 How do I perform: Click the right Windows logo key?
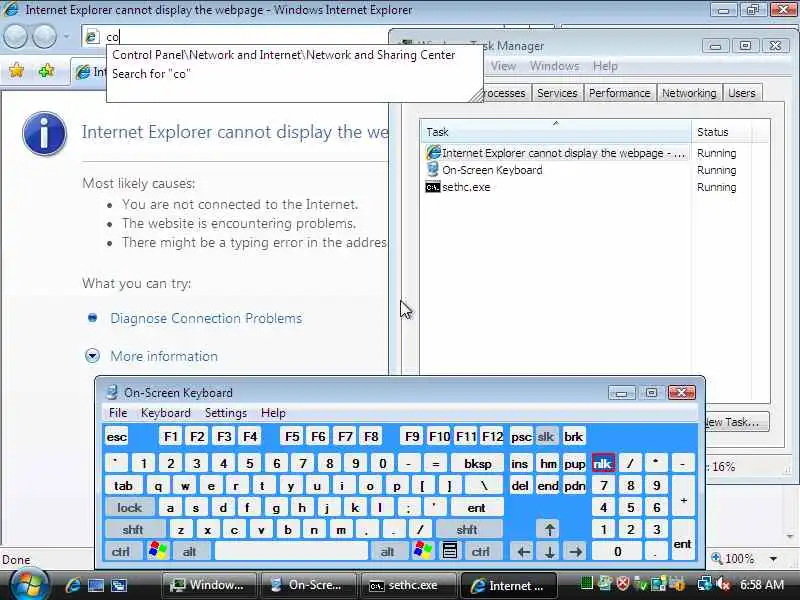(x=423, y=552)
